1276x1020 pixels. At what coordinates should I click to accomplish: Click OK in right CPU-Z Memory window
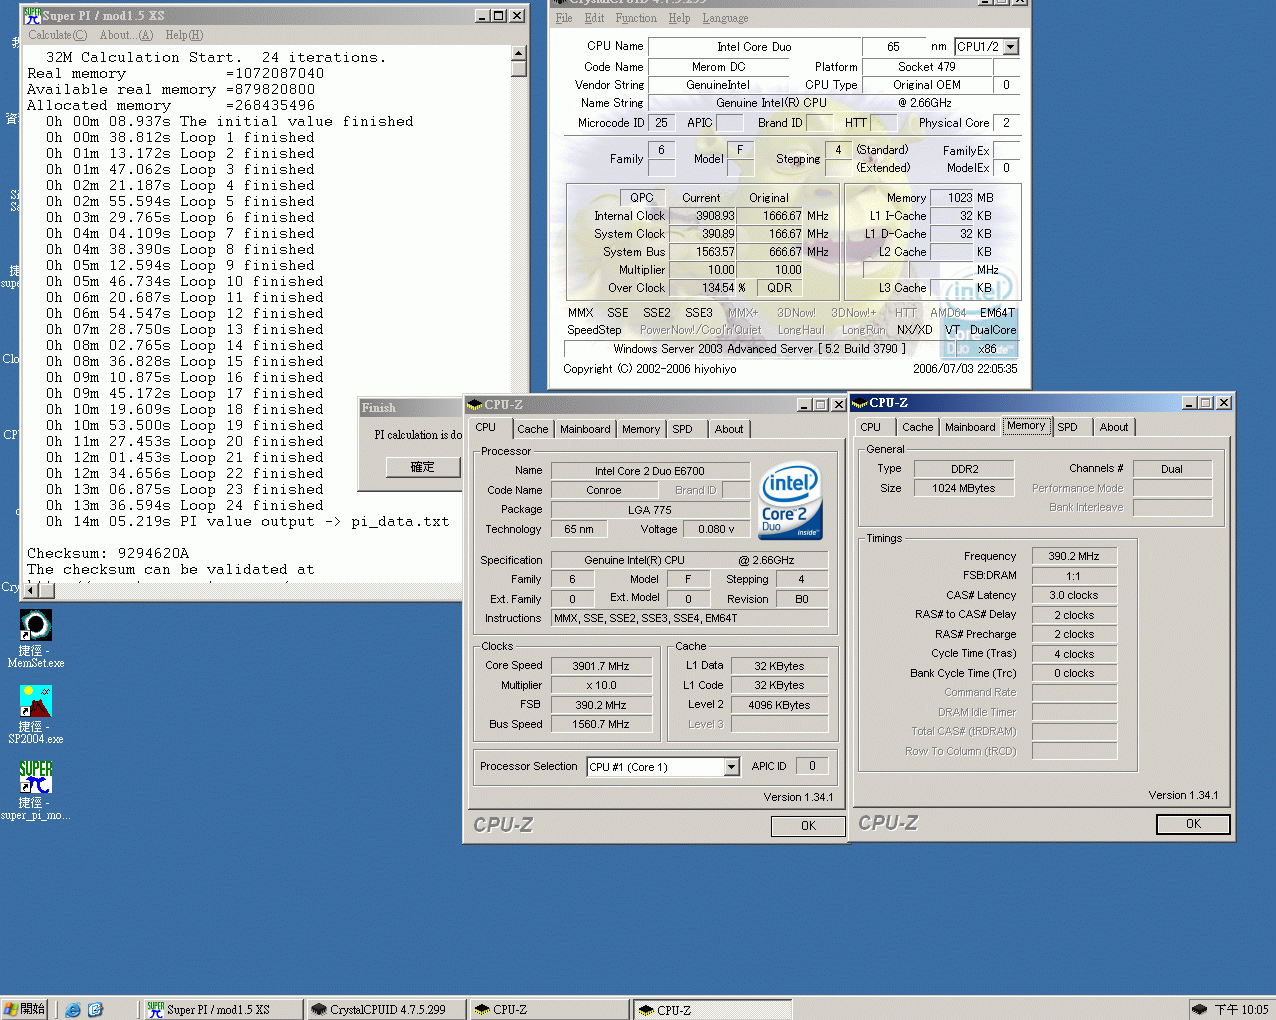(x=1193, y=824)
